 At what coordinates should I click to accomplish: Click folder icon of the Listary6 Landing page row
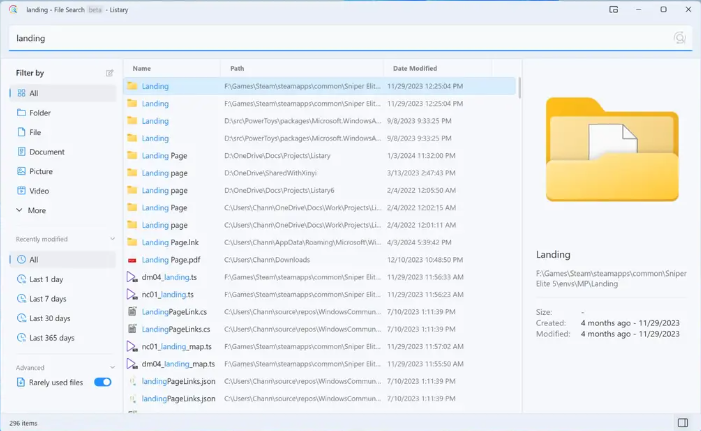click(132, 190)
